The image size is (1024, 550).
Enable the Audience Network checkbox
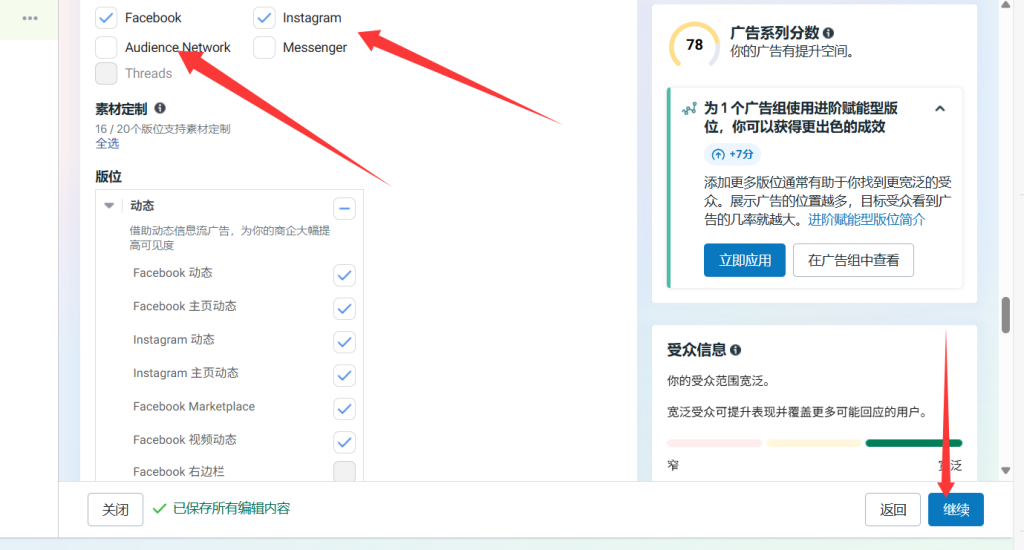[106, 47]
